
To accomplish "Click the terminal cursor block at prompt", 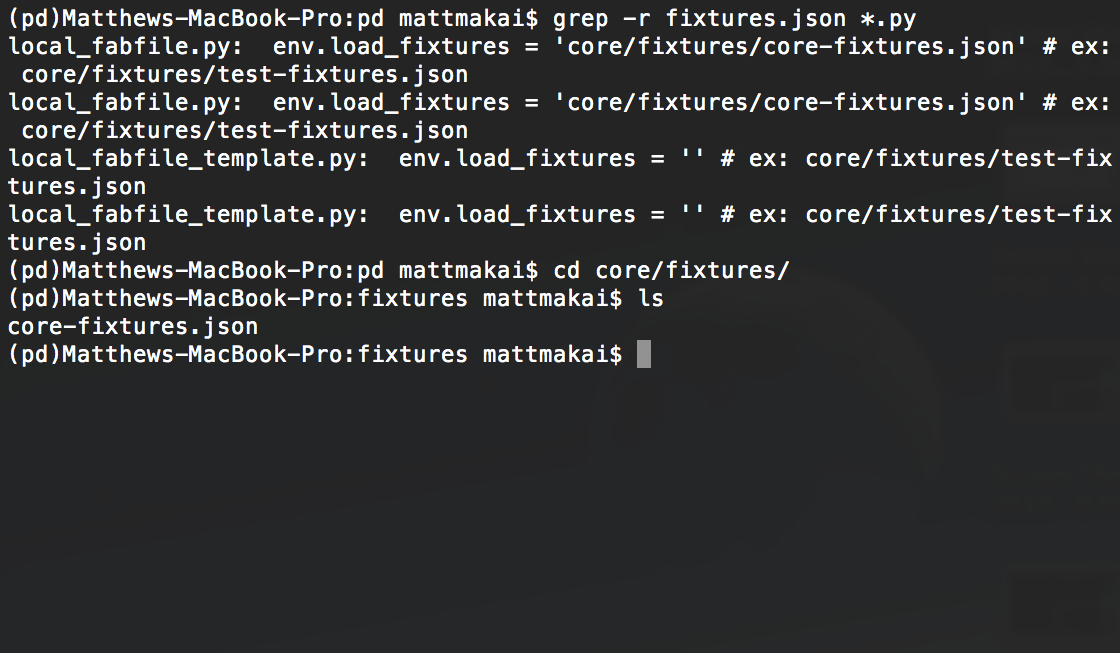I will pos(644,354).
